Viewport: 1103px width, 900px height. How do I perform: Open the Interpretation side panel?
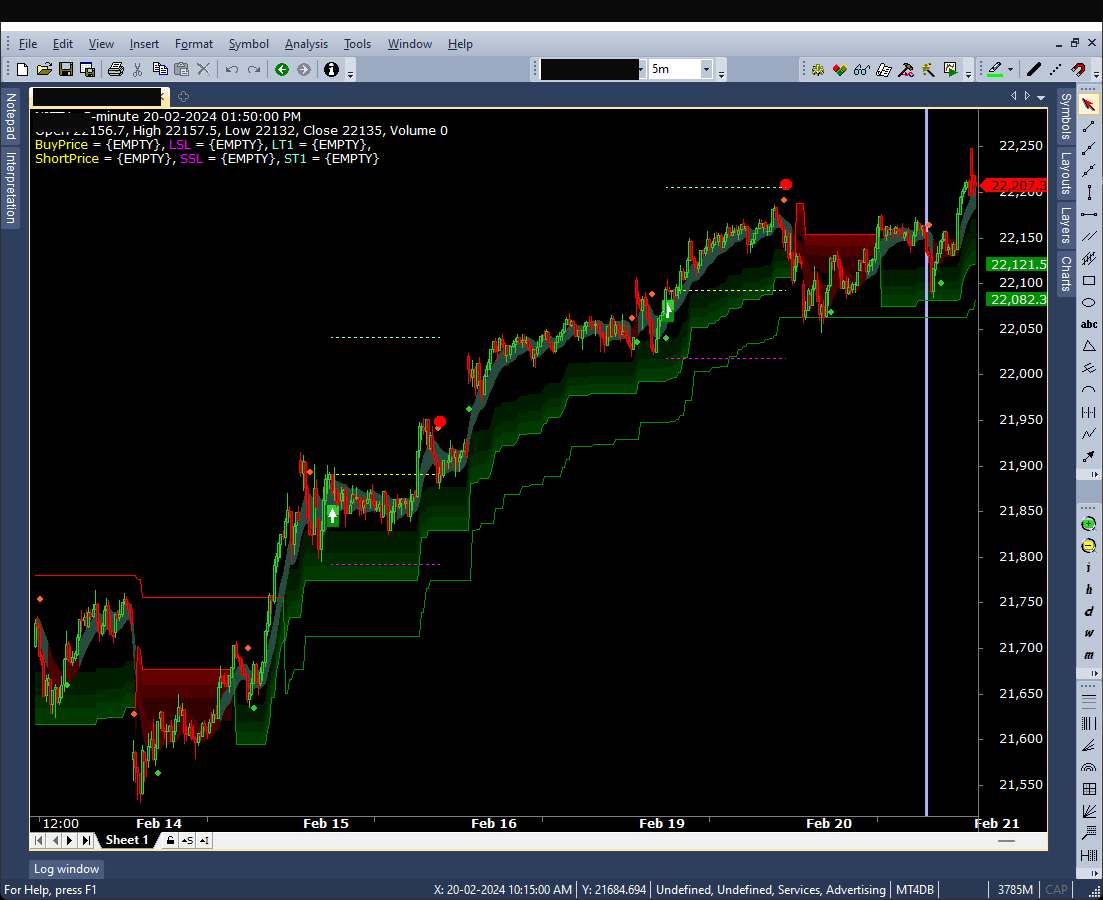[11, 188]
